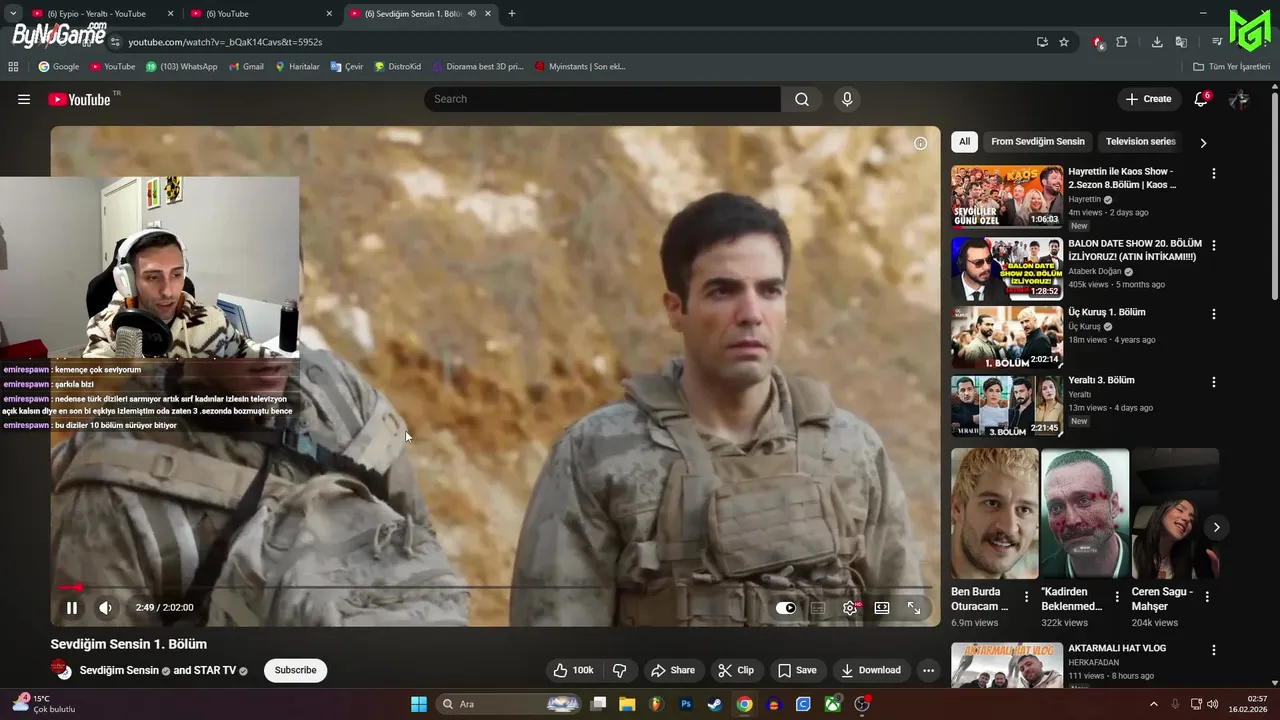Seek on the video progress bar
Screen dimensions: 1280x720
coord(496,588)
